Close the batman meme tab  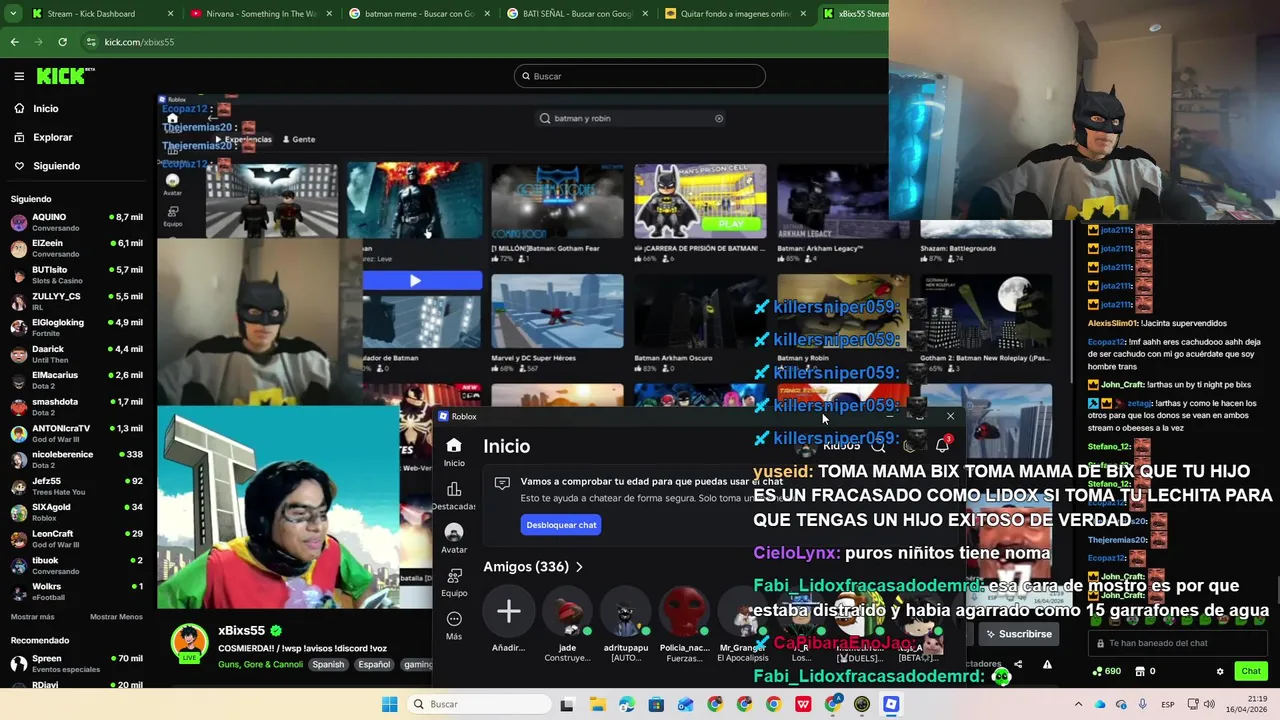[486, 14]
